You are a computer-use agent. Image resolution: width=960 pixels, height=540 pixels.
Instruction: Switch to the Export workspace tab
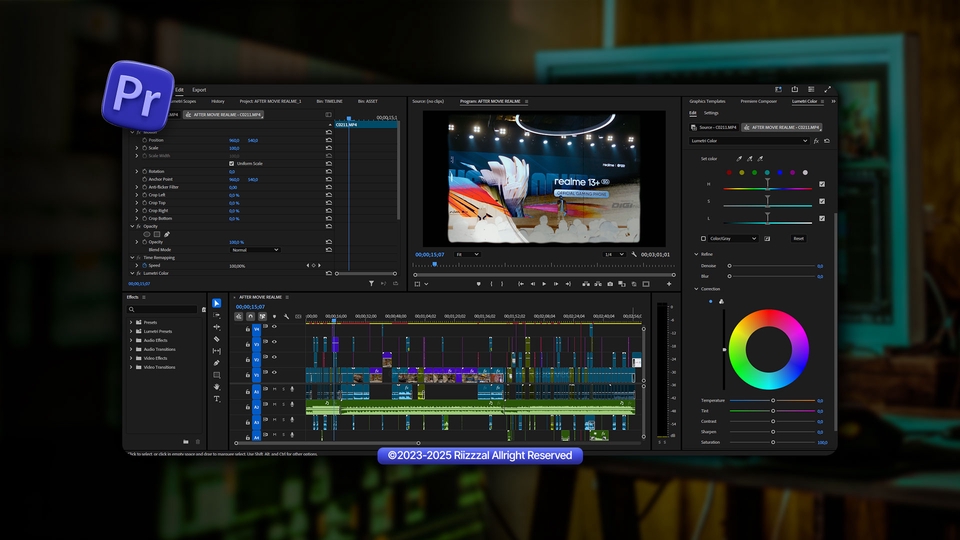(x=199, y=90)
